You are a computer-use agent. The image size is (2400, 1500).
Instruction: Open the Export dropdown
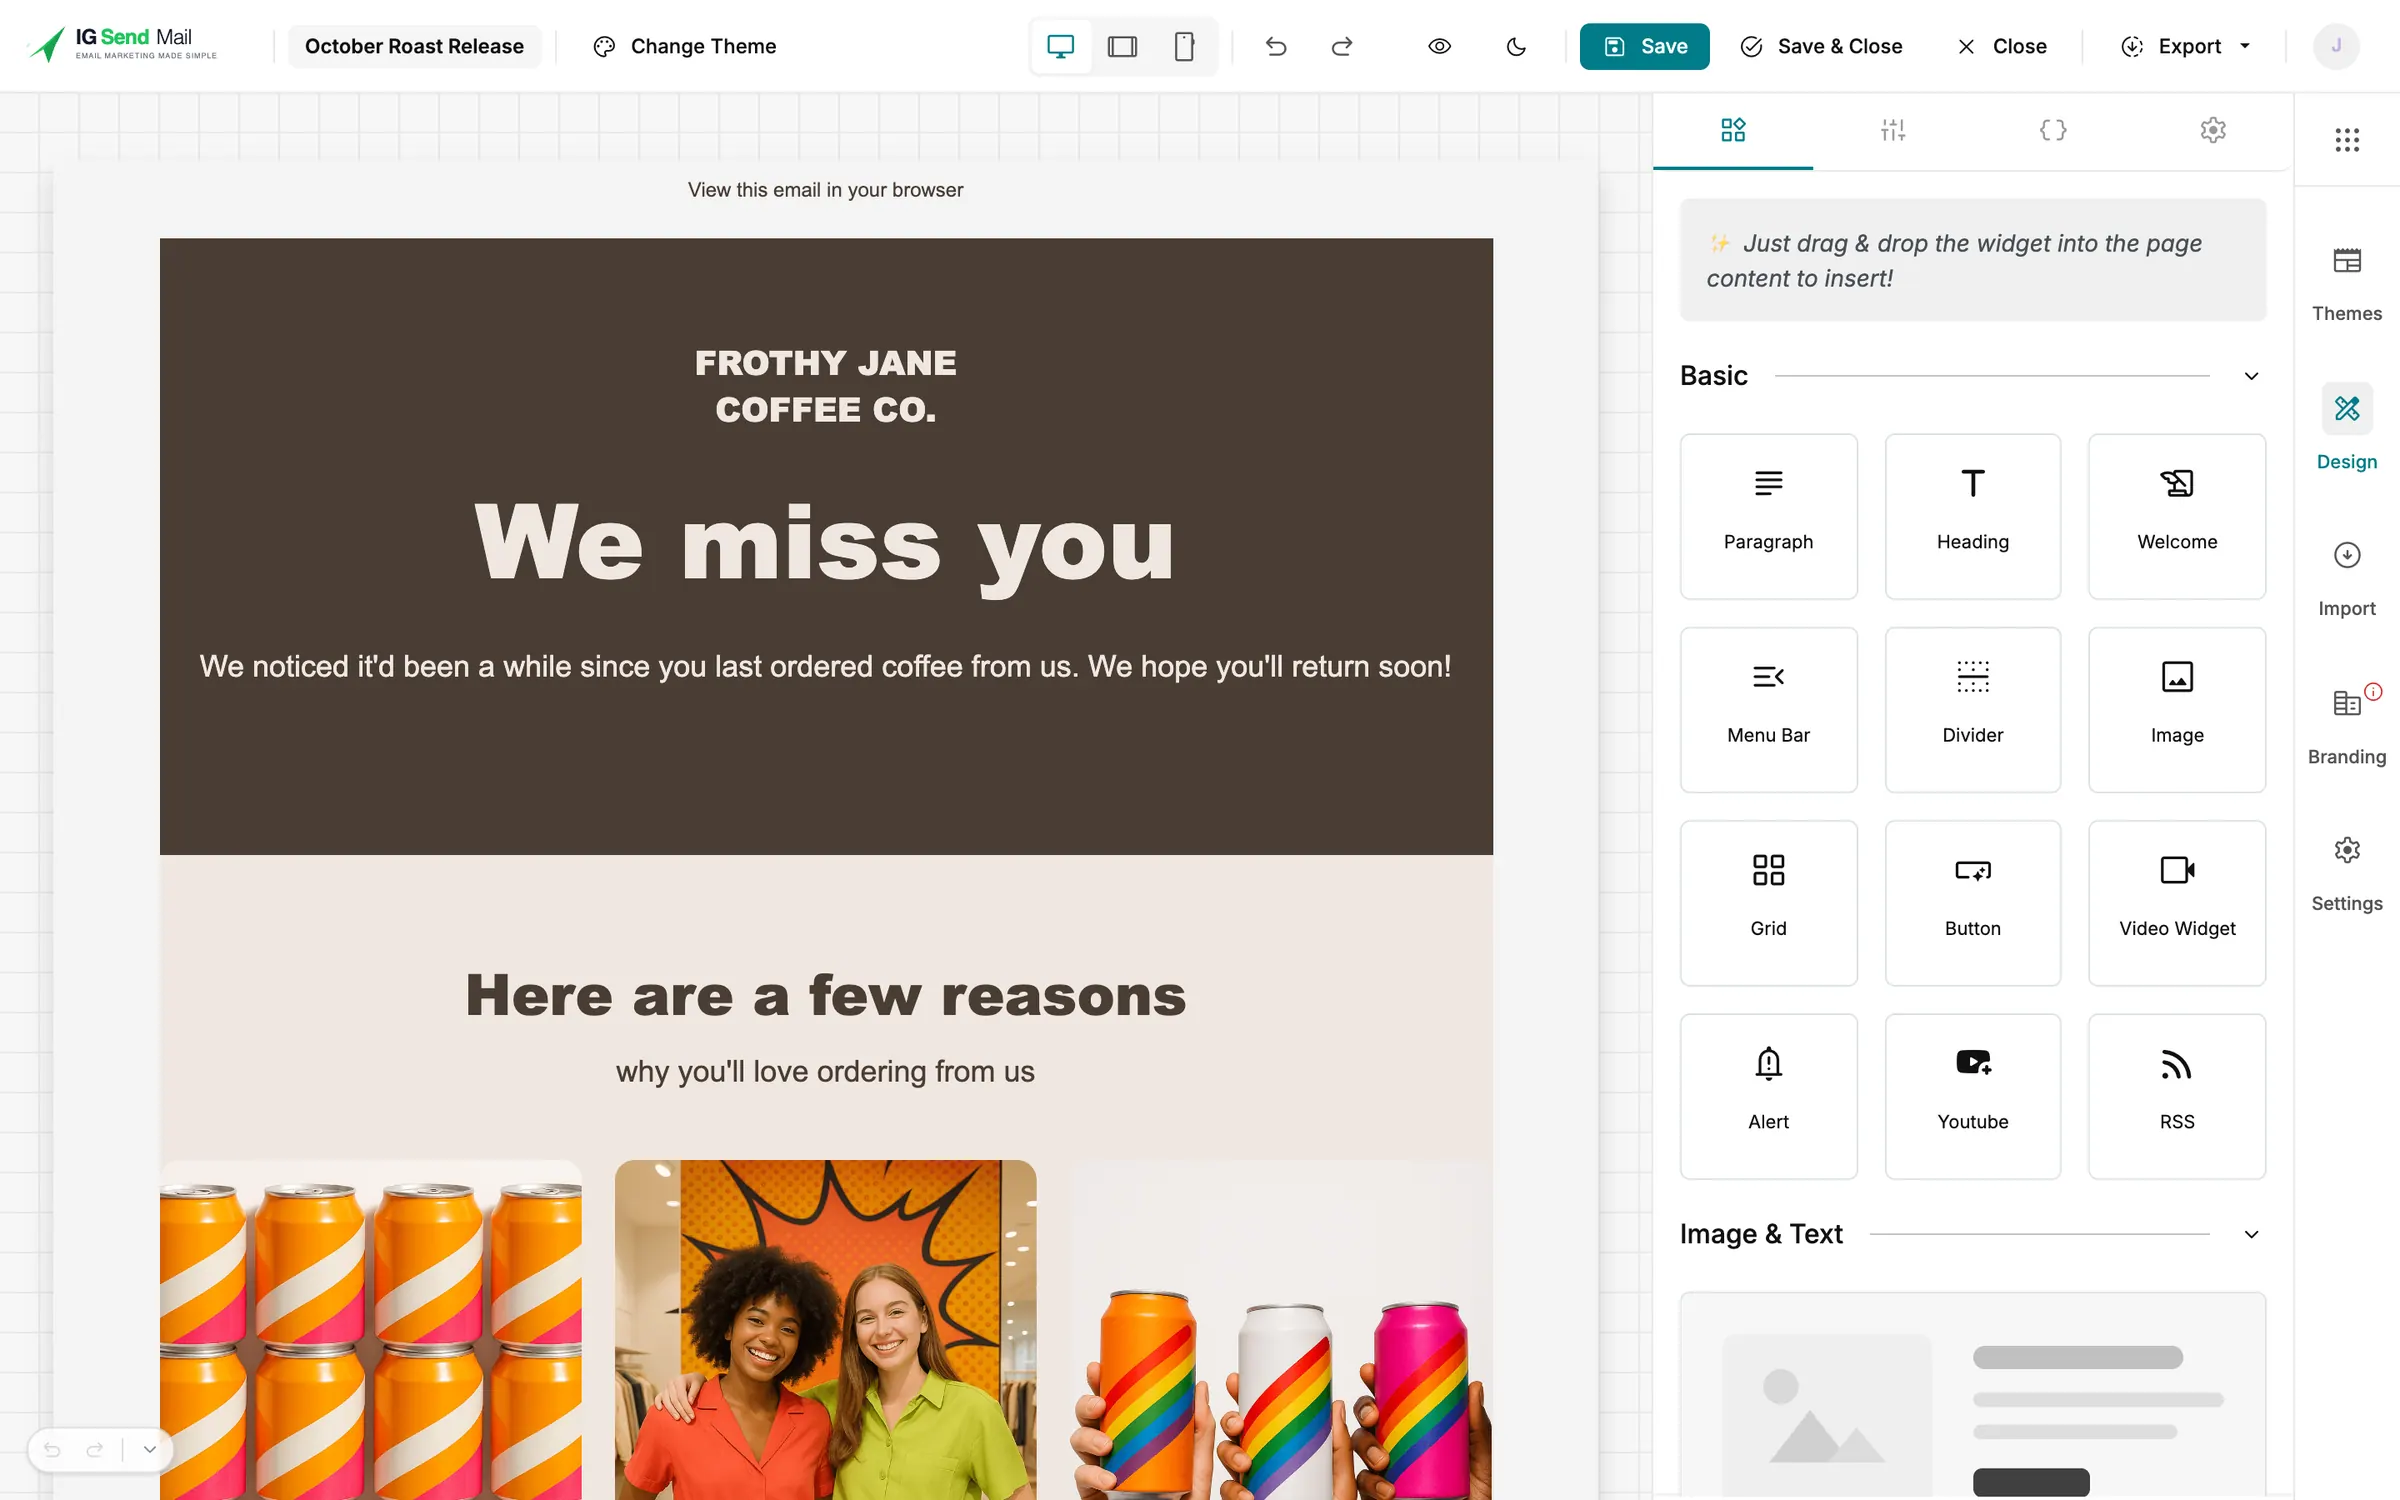click(x=2186, y=46)
